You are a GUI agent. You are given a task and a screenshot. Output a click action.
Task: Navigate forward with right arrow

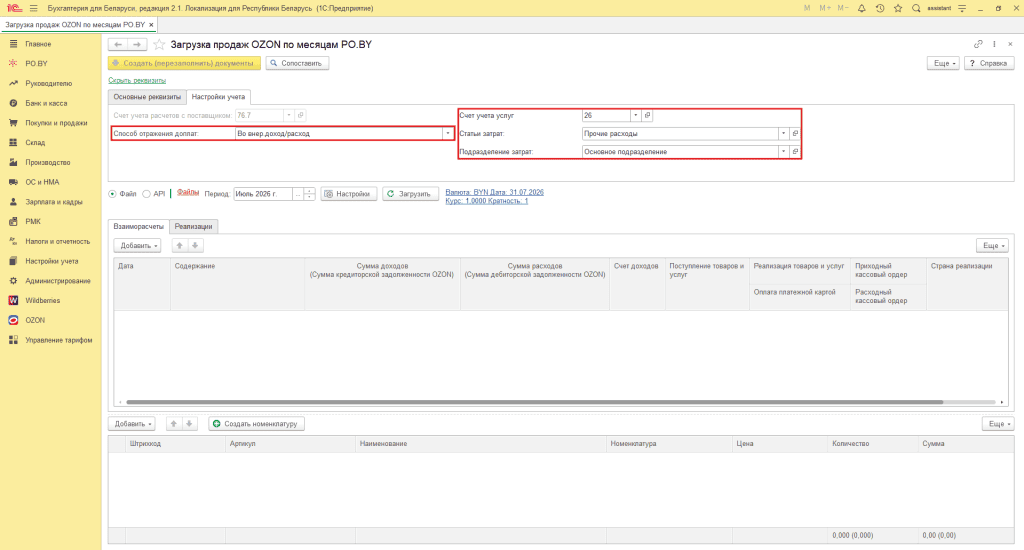pyautogui.click(x=137, y=44)
